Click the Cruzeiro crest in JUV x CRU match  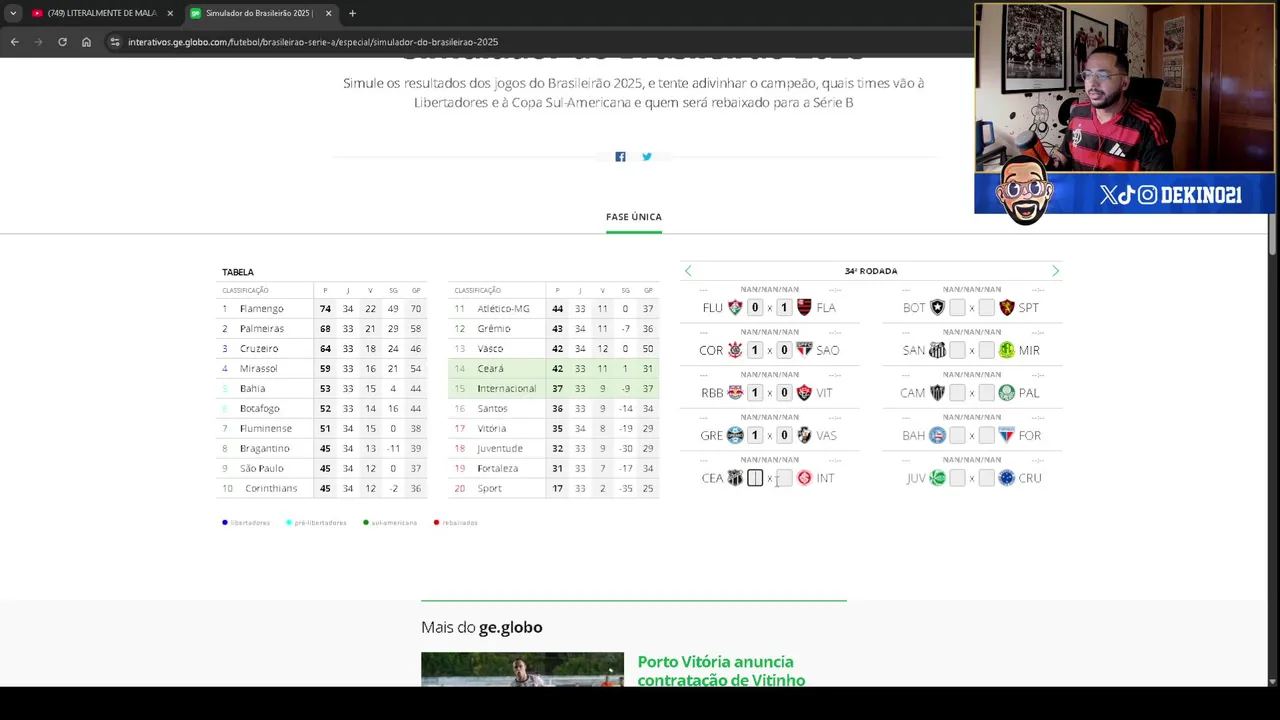[1007, 478]
